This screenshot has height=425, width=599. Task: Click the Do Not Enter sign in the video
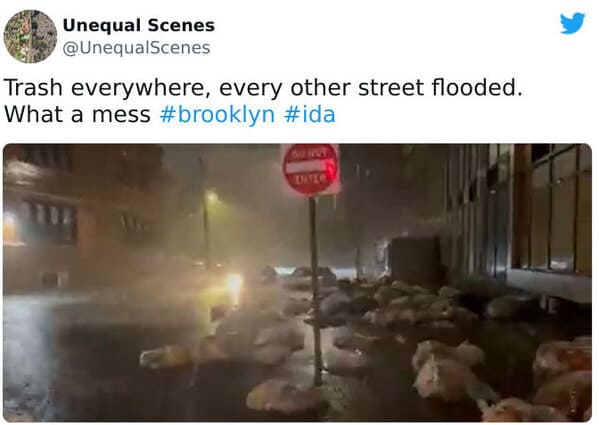(311, 169)
